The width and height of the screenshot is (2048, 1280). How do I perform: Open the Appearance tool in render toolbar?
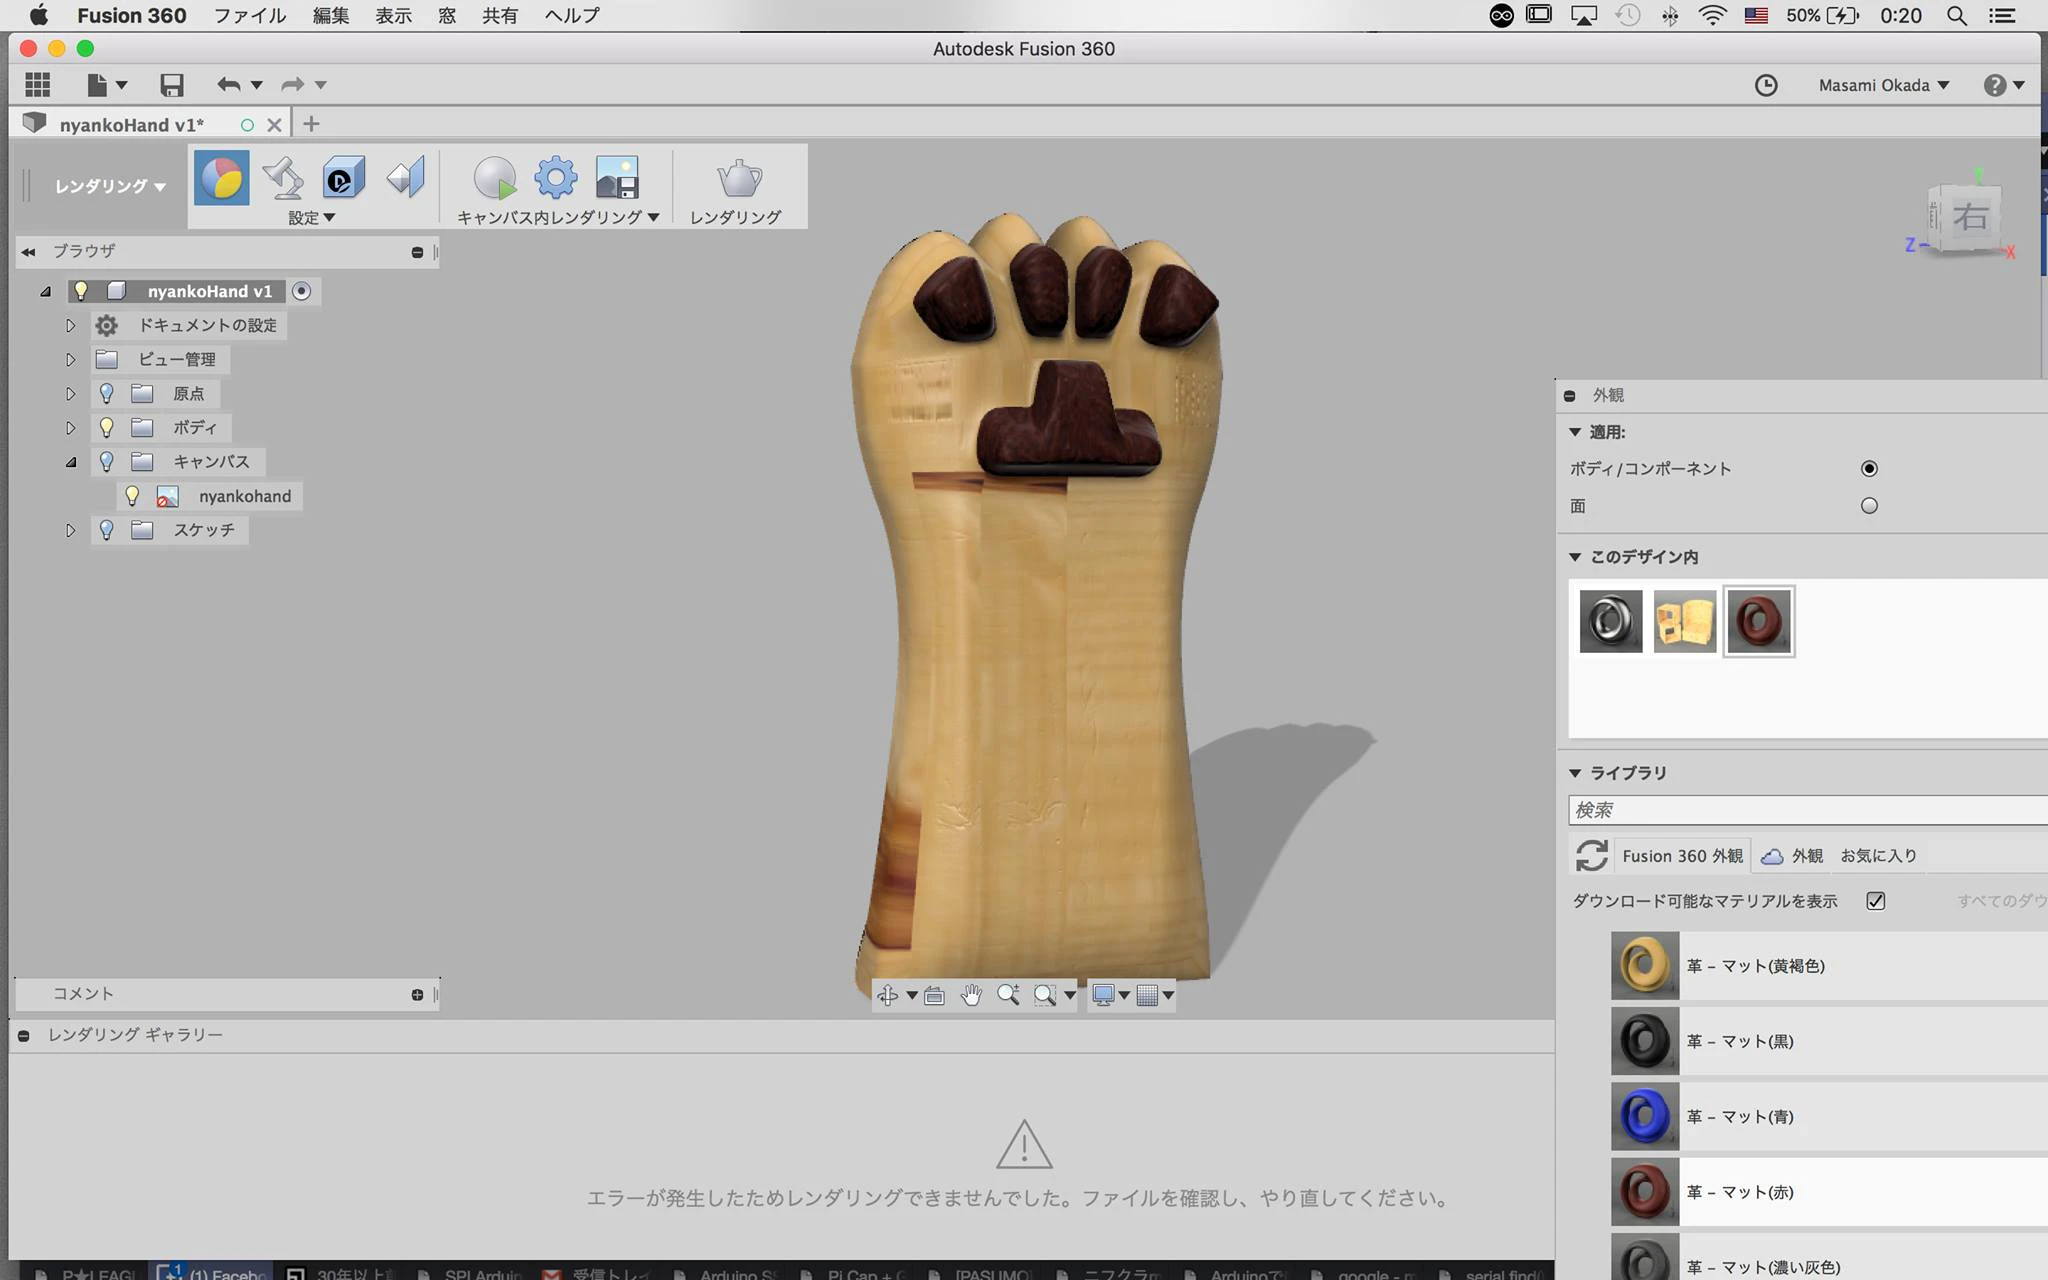221,179
